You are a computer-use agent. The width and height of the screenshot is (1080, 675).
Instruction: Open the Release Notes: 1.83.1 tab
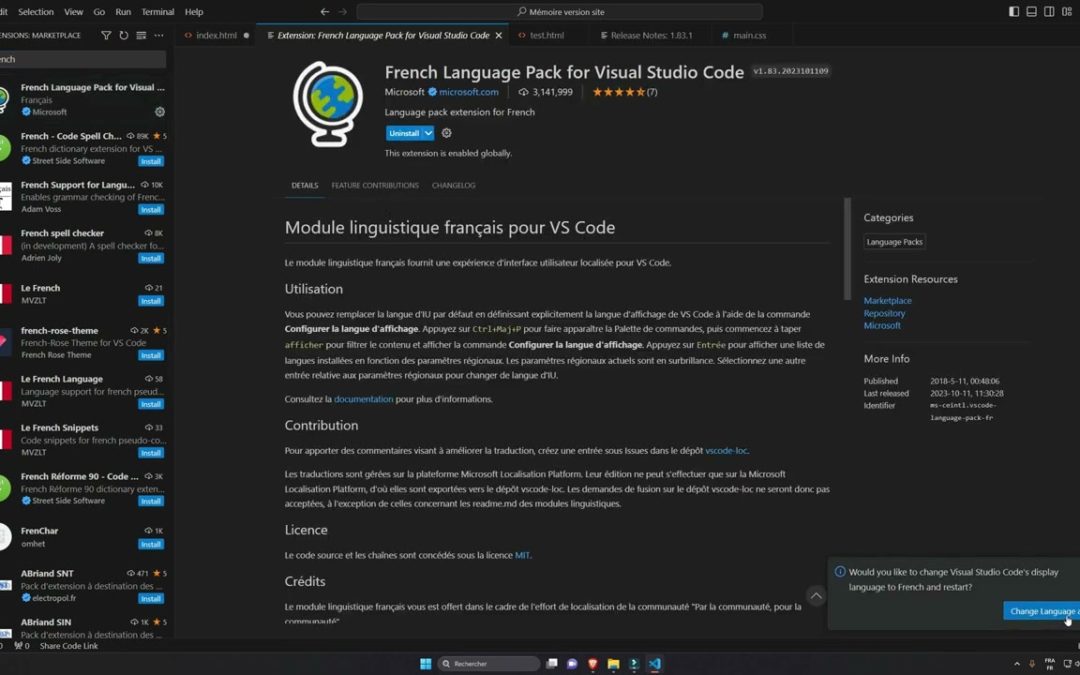pos(651,35)
